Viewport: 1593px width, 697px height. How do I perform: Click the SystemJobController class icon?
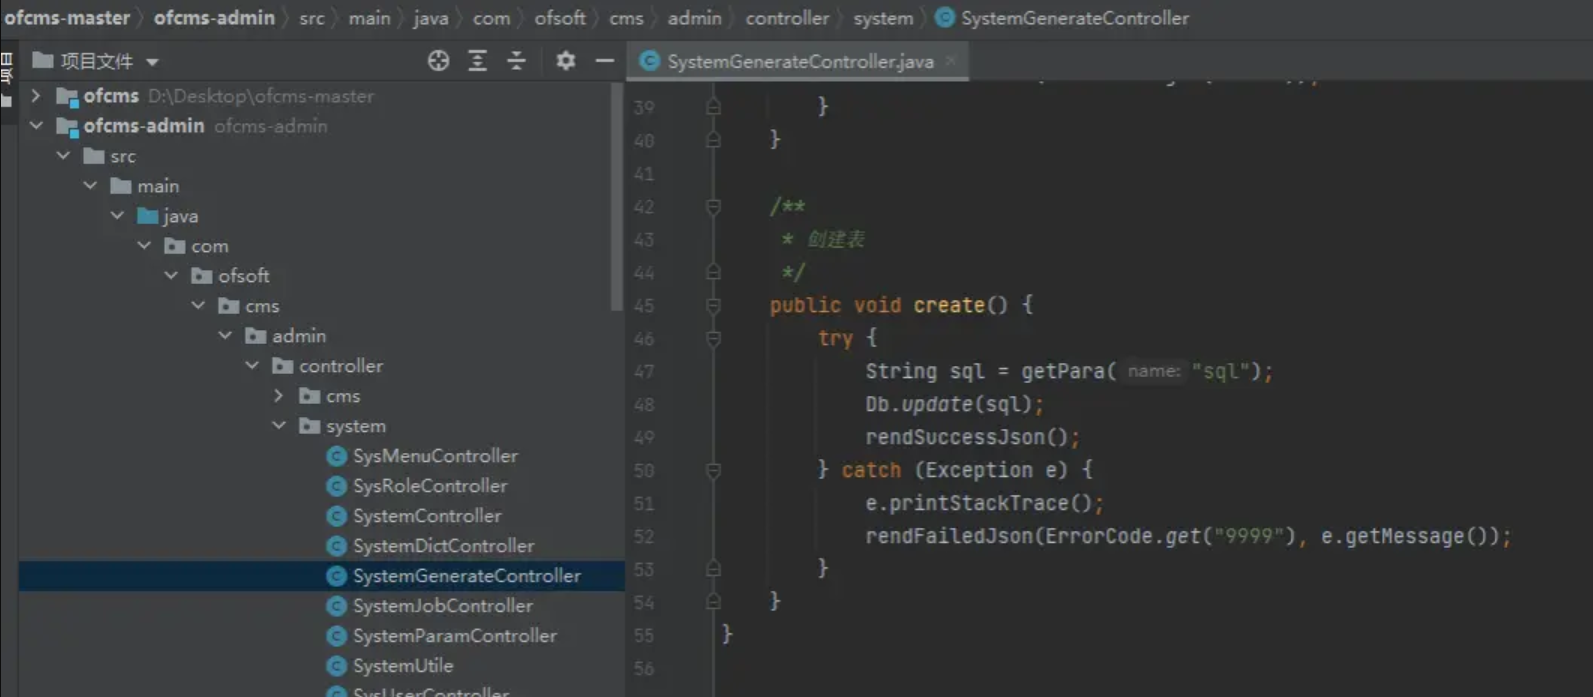coord(336,606)
